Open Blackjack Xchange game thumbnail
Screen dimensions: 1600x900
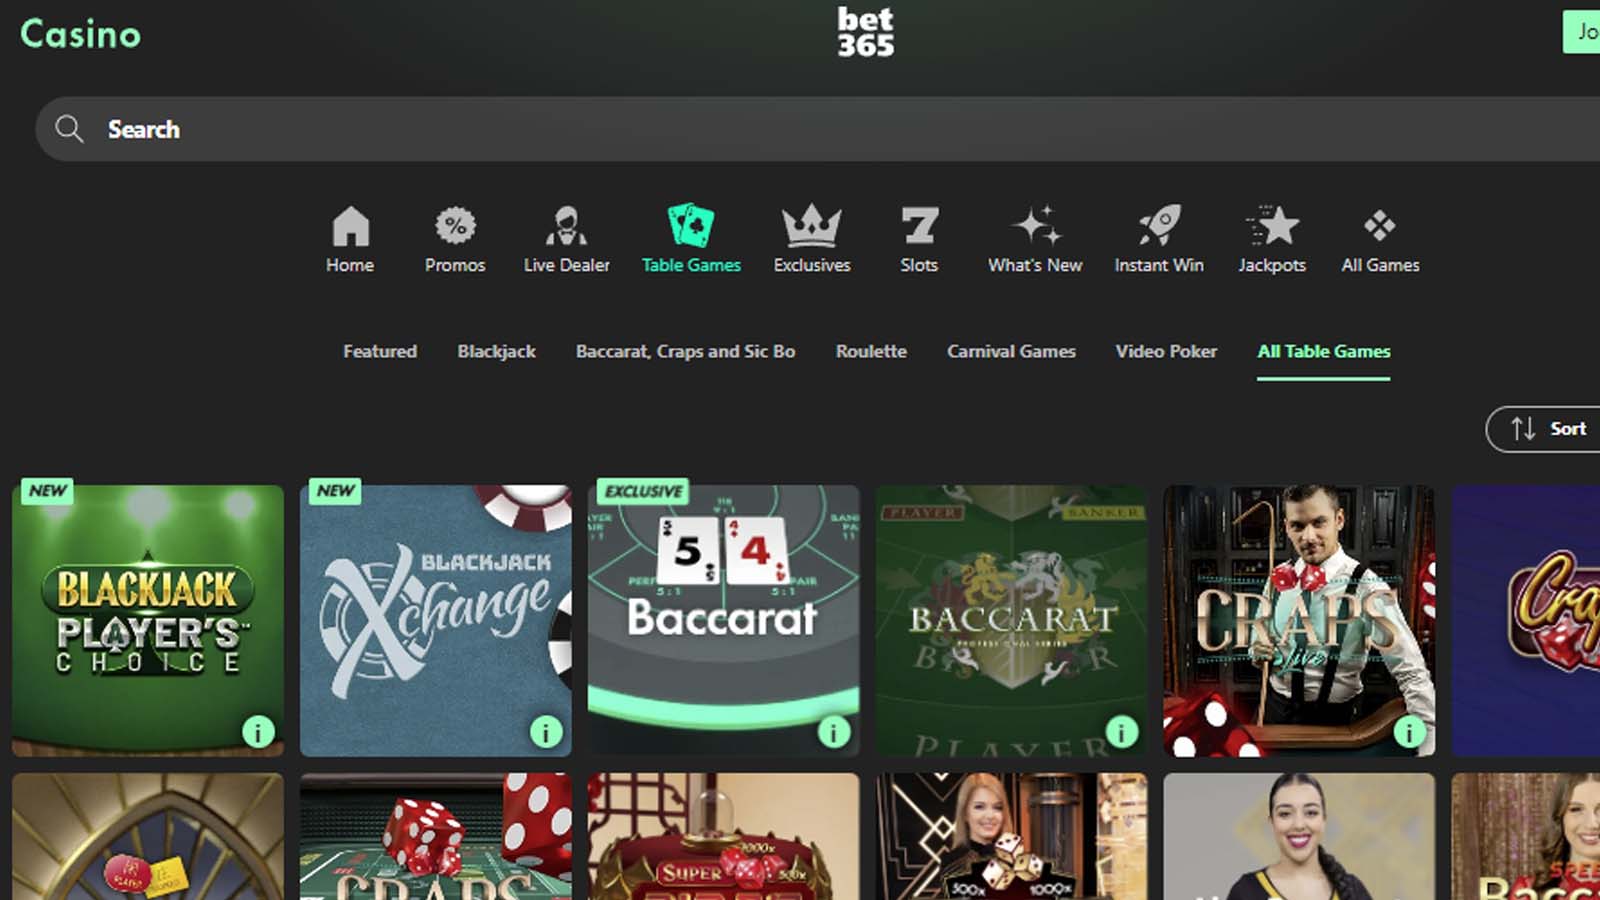[436, 620]
